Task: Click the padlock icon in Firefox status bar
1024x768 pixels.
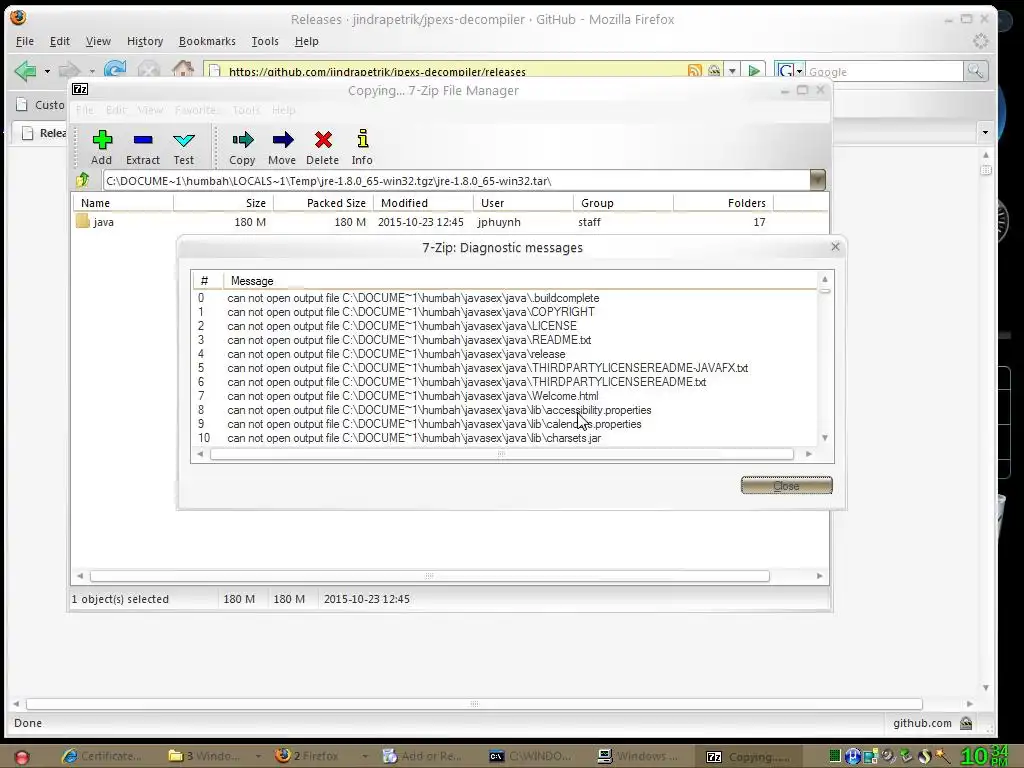Action: [x=966, y=723]
